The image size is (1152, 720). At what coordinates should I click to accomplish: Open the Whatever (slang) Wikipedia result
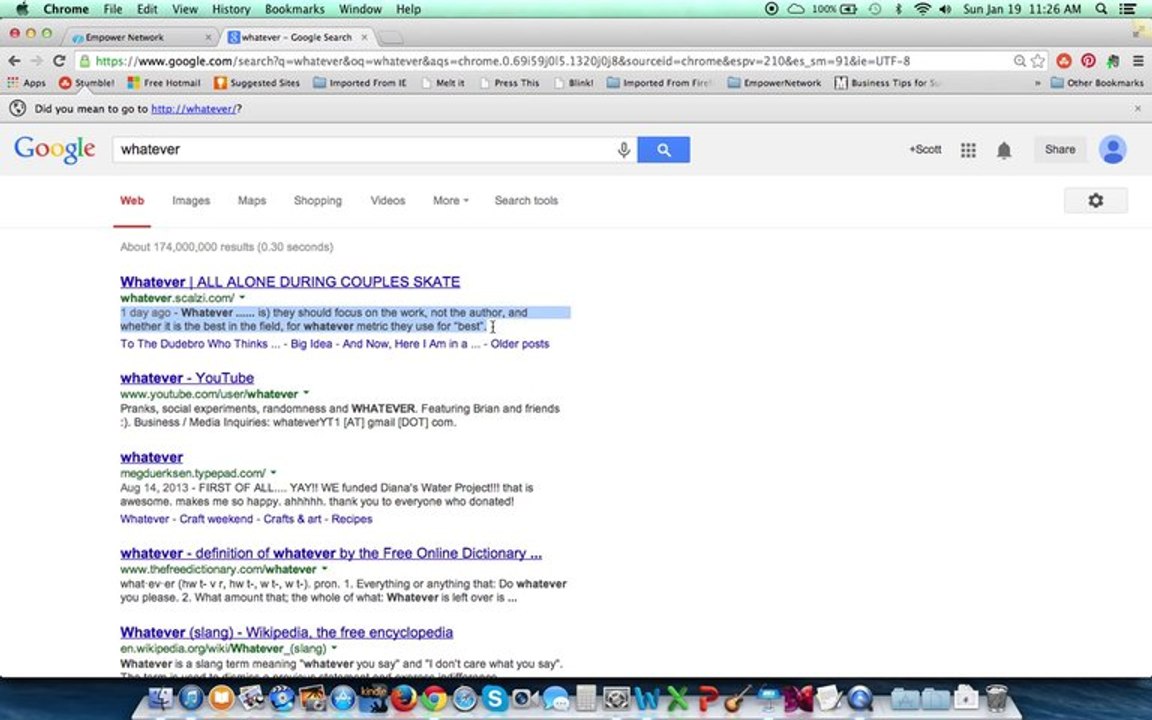click(x=287, y=633)
